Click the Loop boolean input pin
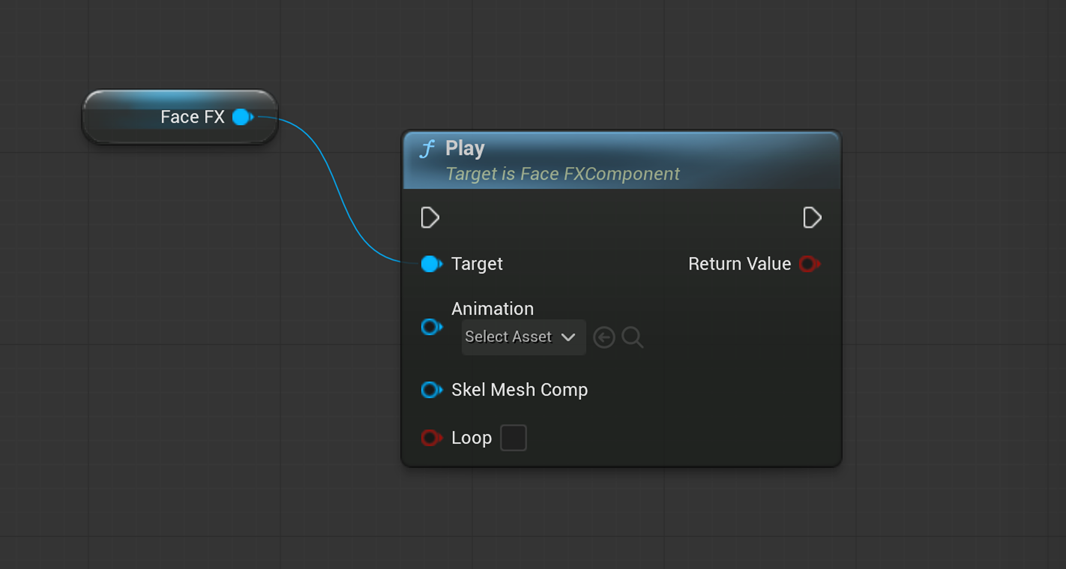Viewport: 1066px width, 569px height. tap(431, 438)
